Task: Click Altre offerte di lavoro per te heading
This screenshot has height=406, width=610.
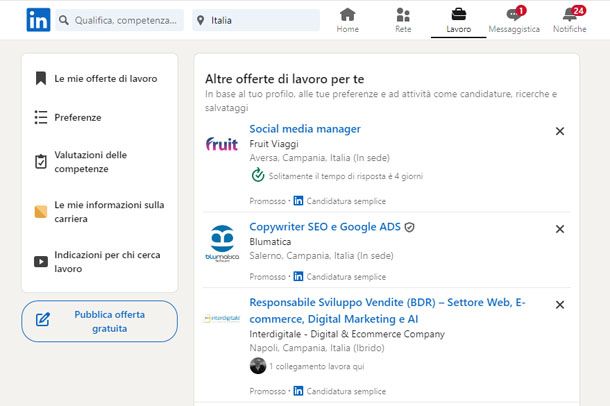Action: click(x=285, y=79)
